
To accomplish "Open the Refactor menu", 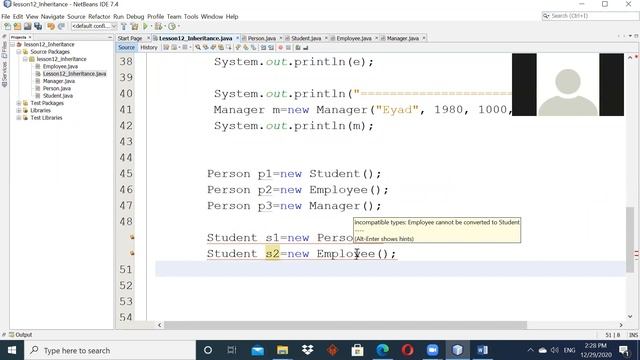I will tap(99, 16).
